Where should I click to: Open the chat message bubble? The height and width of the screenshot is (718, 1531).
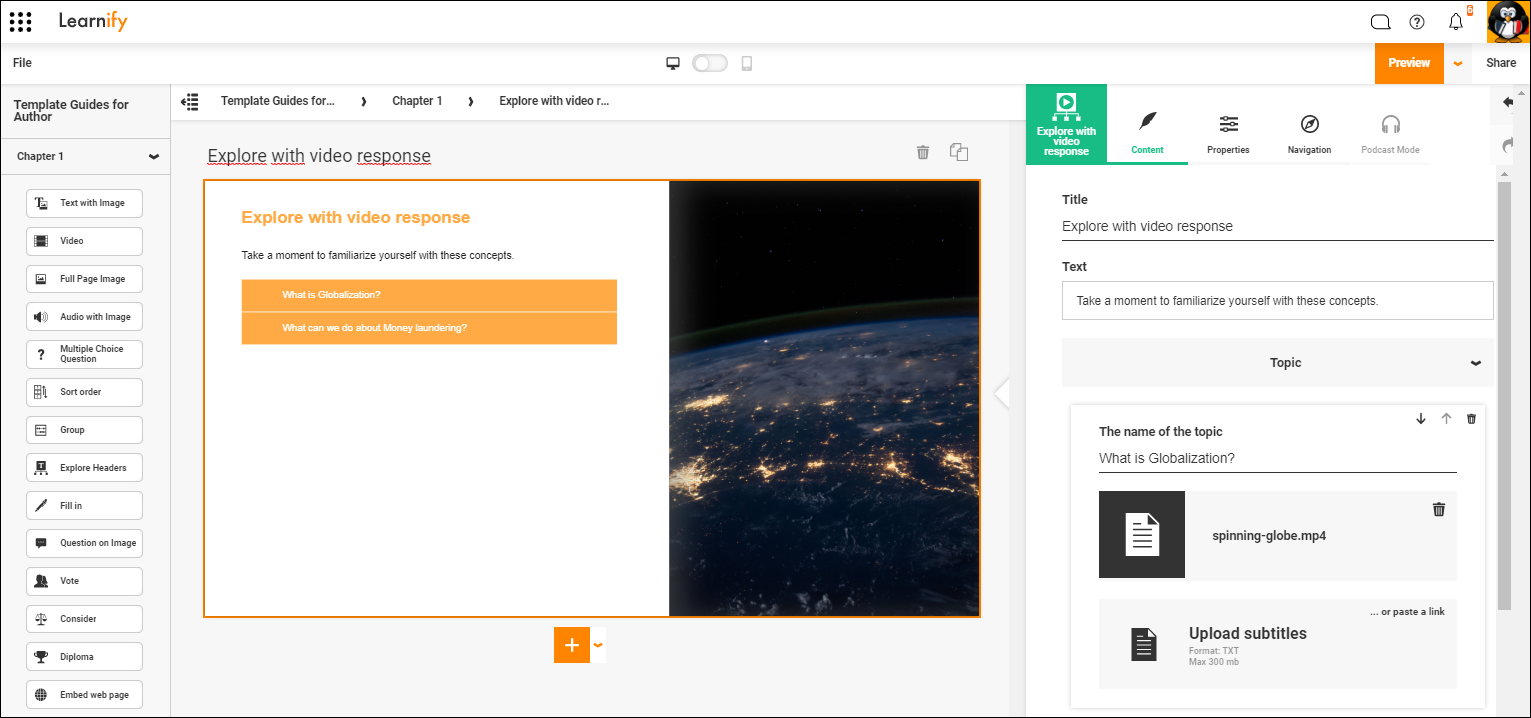point(1380,21)
